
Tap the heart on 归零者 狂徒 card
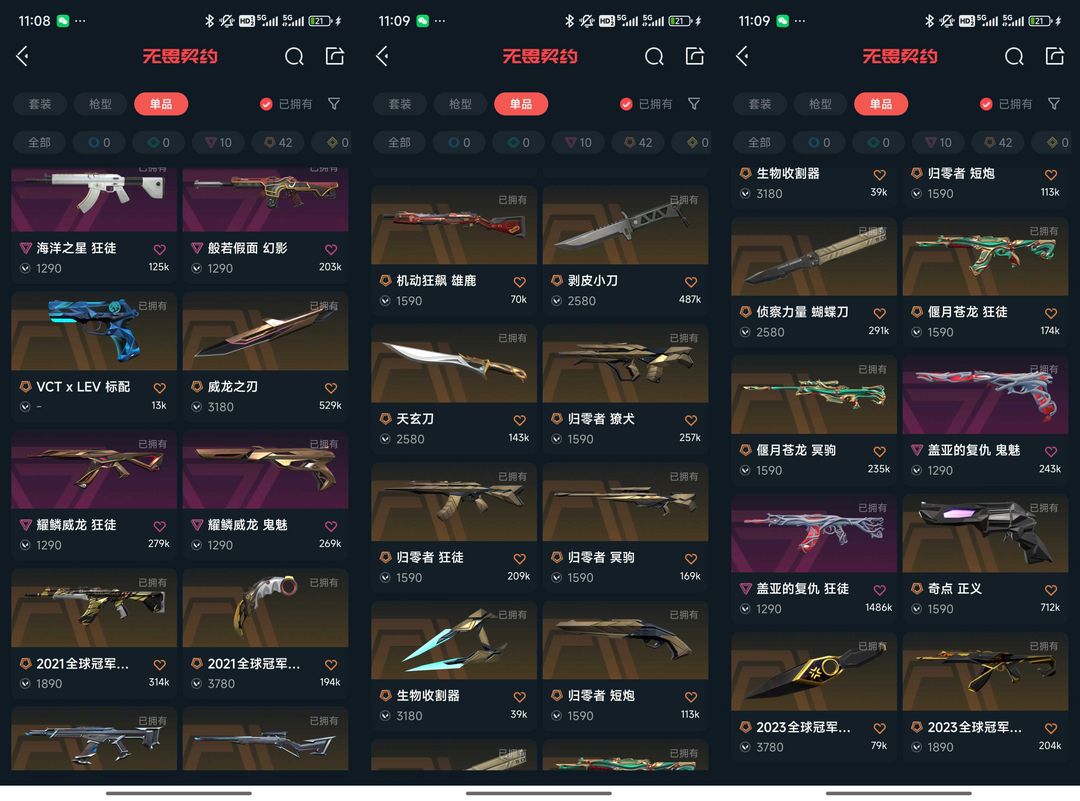[x=520, y=559]
